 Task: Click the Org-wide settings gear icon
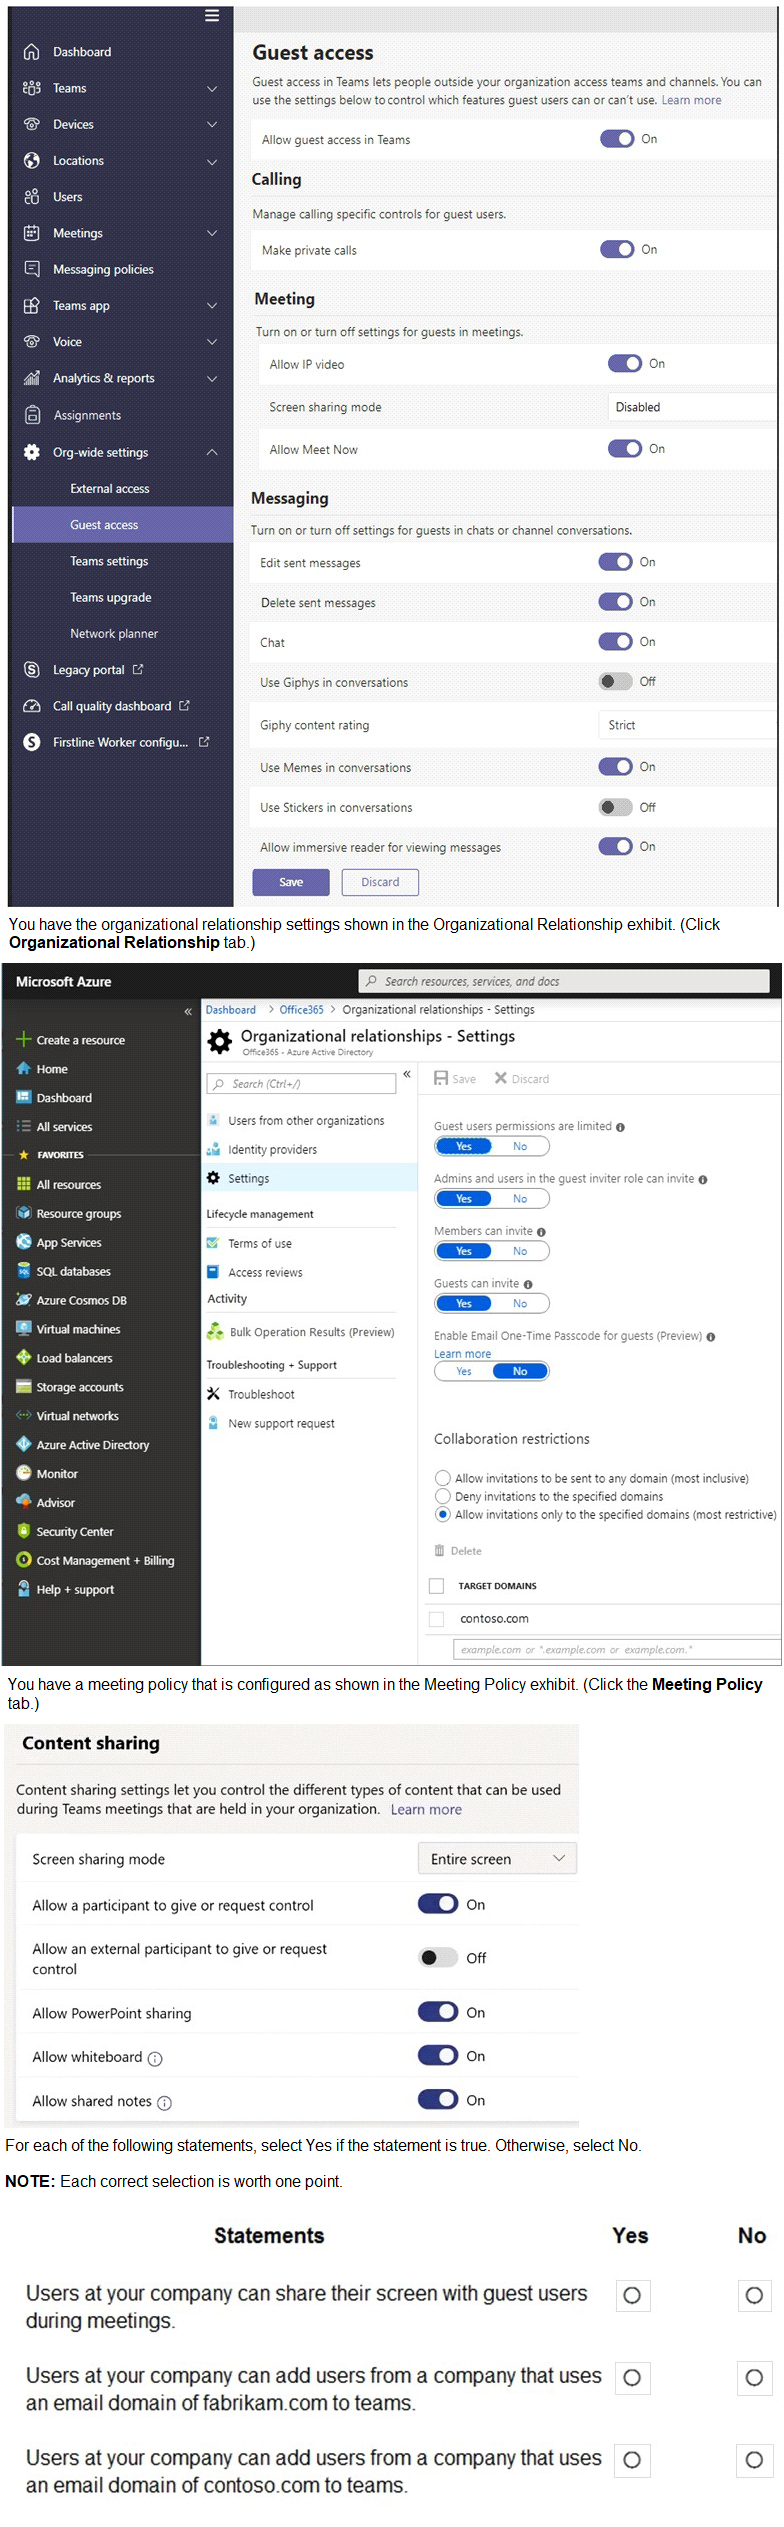coord(32,452)
